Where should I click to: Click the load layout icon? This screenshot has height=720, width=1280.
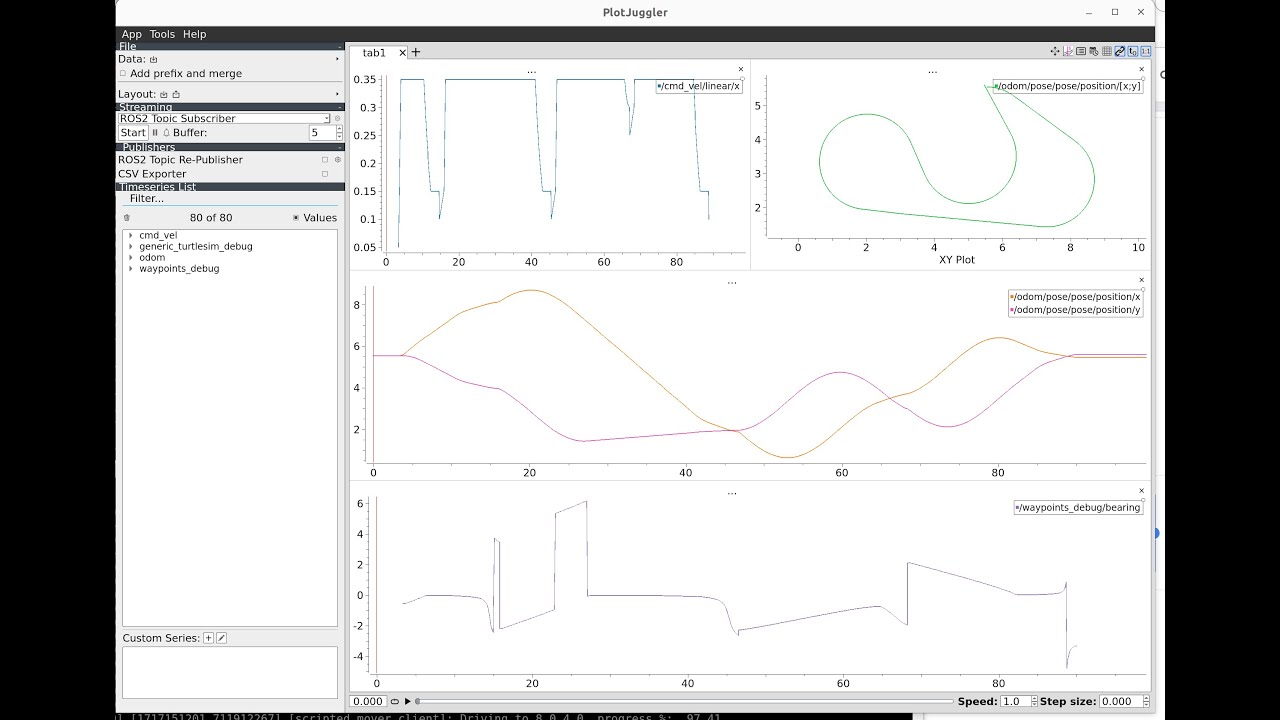[163, 94]
